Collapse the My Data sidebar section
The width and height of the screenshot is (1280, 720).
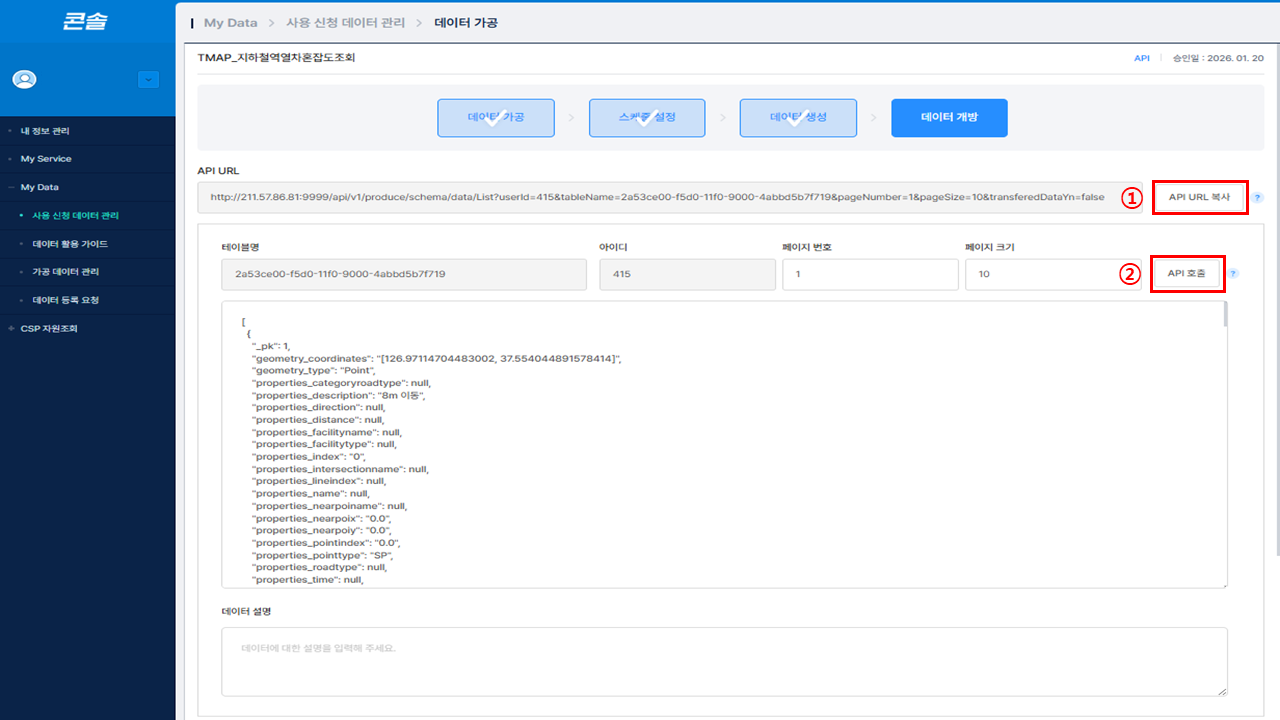(x=40, y=187)
